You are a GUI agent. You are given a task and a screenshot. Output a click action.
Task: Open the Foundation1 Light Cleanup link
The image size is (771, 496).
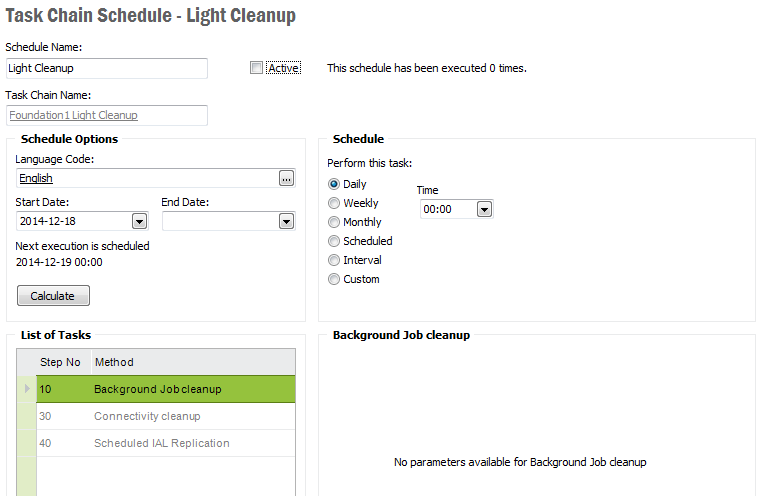tap(73, 115)
